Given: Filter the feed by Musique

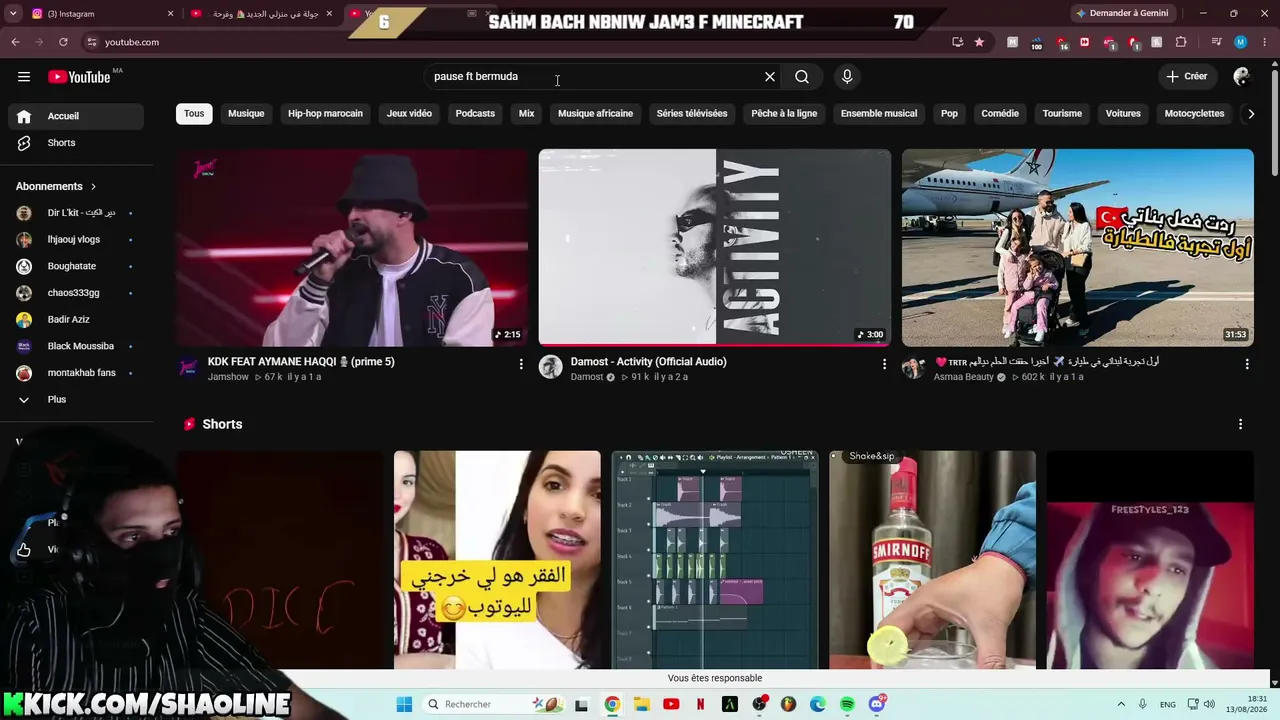Looking at the screenshot, I should pos(246,113).
